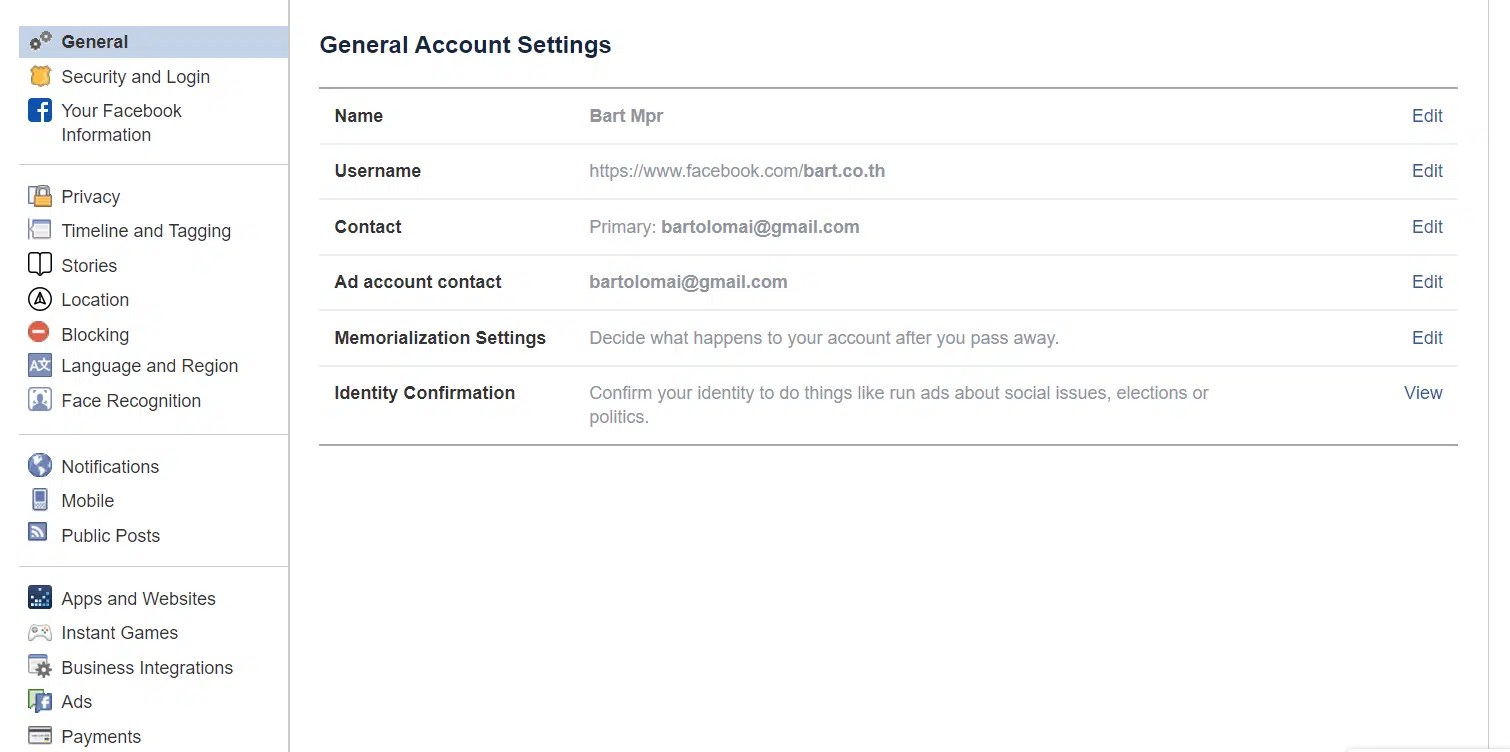Go to Security and Login settings
The width and height of the screenshot is (1510, 752).
coord(135,77)
